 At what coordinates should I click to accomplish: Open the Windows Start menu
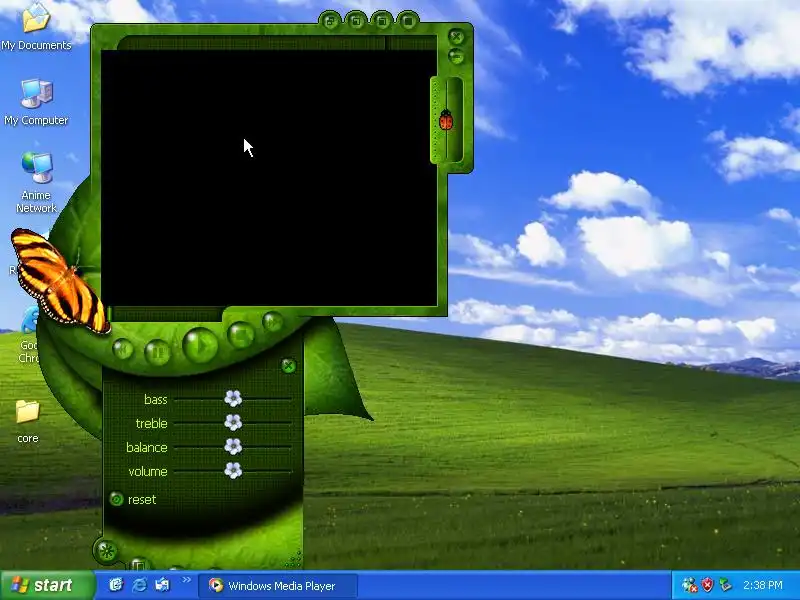[47, 585]
